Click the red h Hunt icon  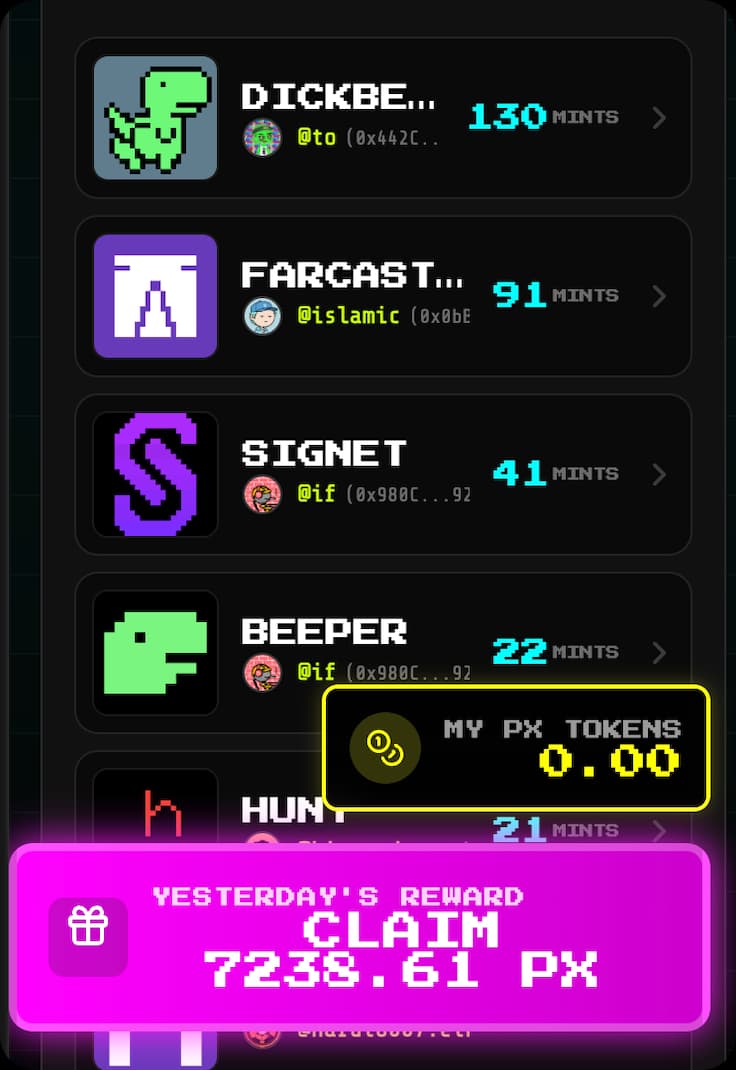click(162, 813)
